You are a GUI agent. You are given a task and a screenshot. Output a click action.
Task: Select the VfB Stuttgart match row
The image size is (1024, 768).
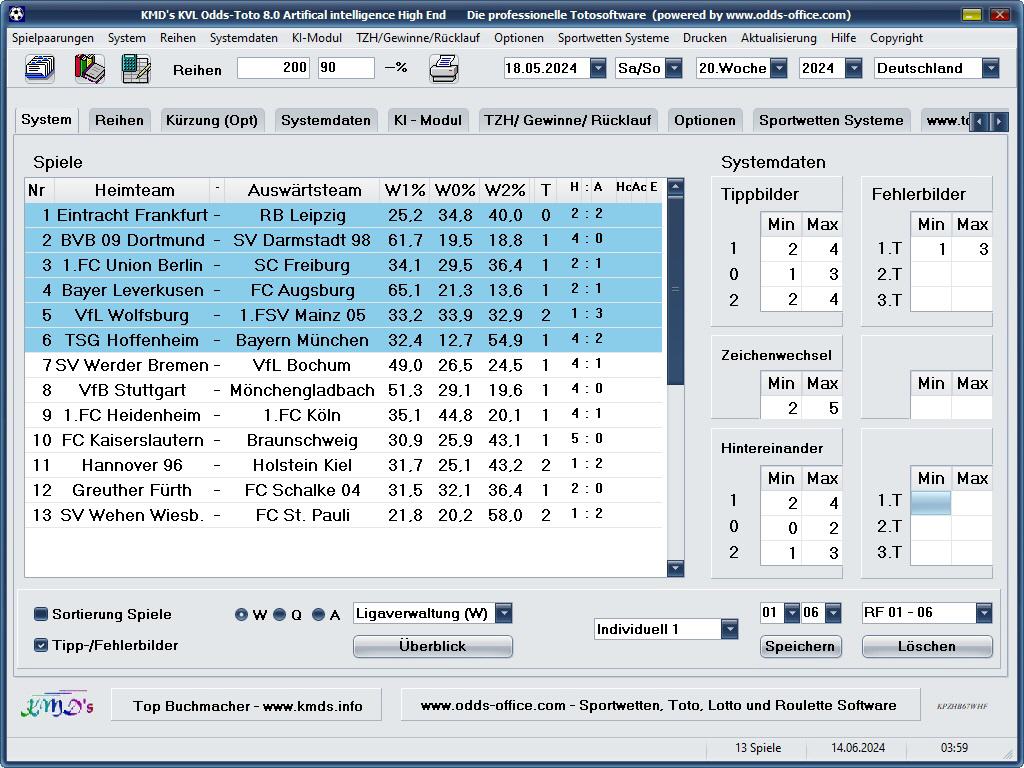point(344,390)
